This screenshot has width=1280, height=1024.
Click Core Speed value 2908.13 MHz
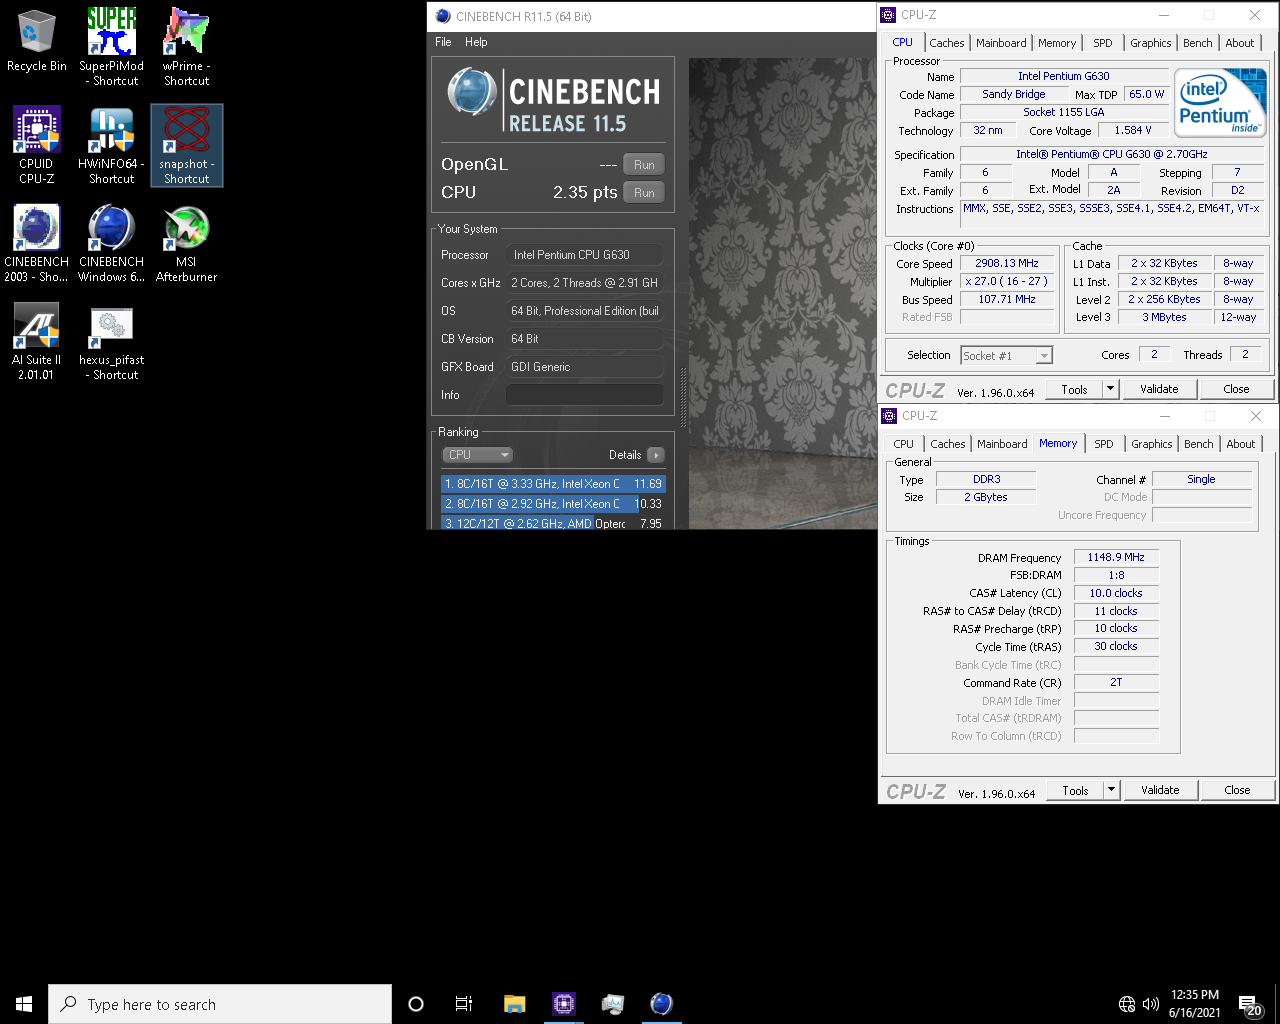[1007, 264]
